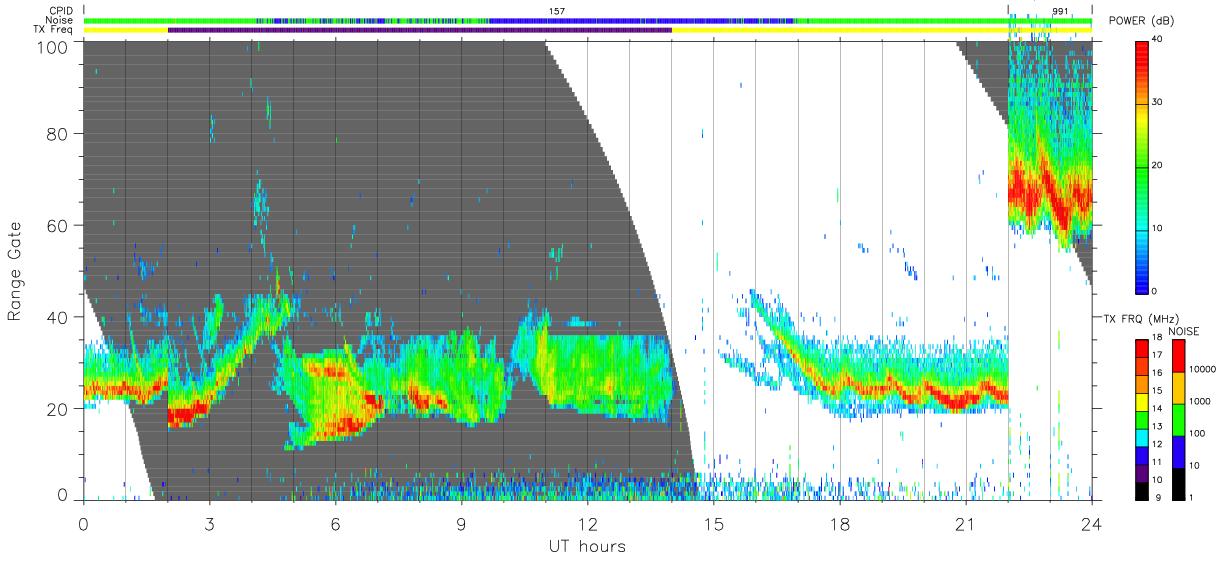
Task: Click the blue bottom of the POWER color bar
Action: point(1143,280)
